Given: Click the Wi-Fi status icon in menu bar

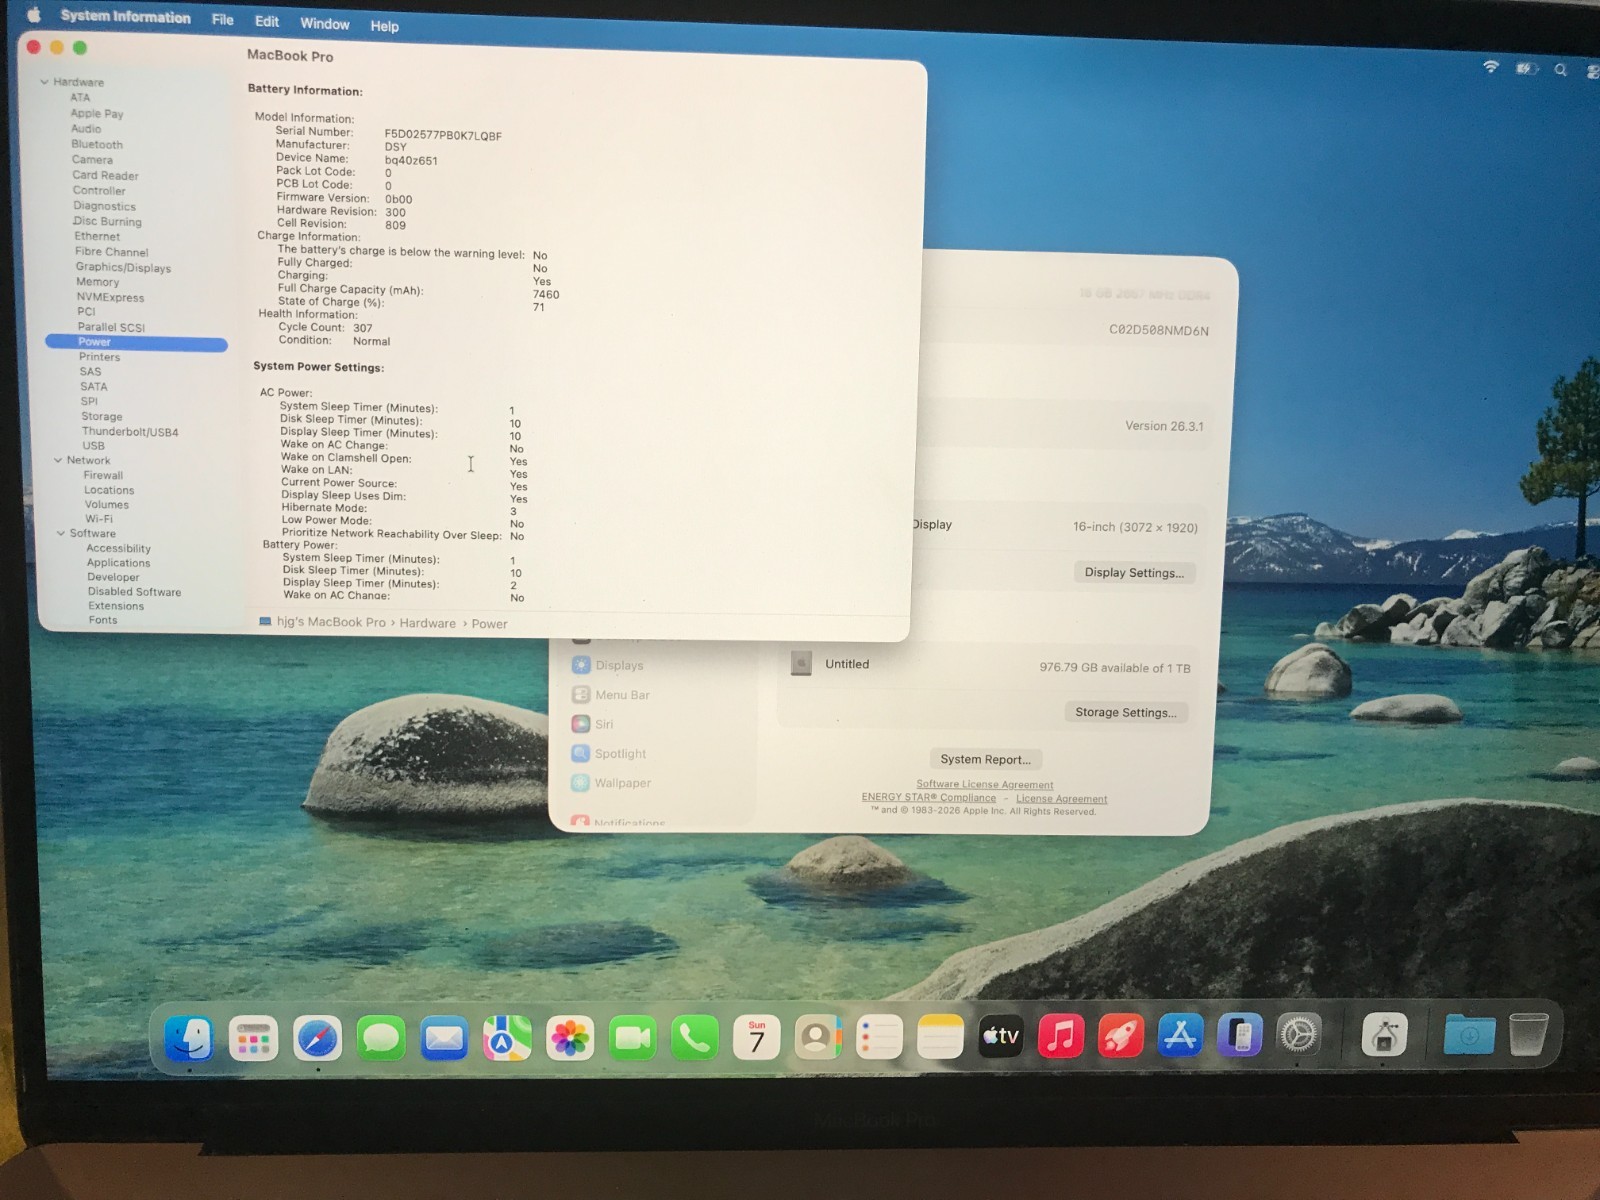Looking at the screenshot, I should coord(1491,67).
